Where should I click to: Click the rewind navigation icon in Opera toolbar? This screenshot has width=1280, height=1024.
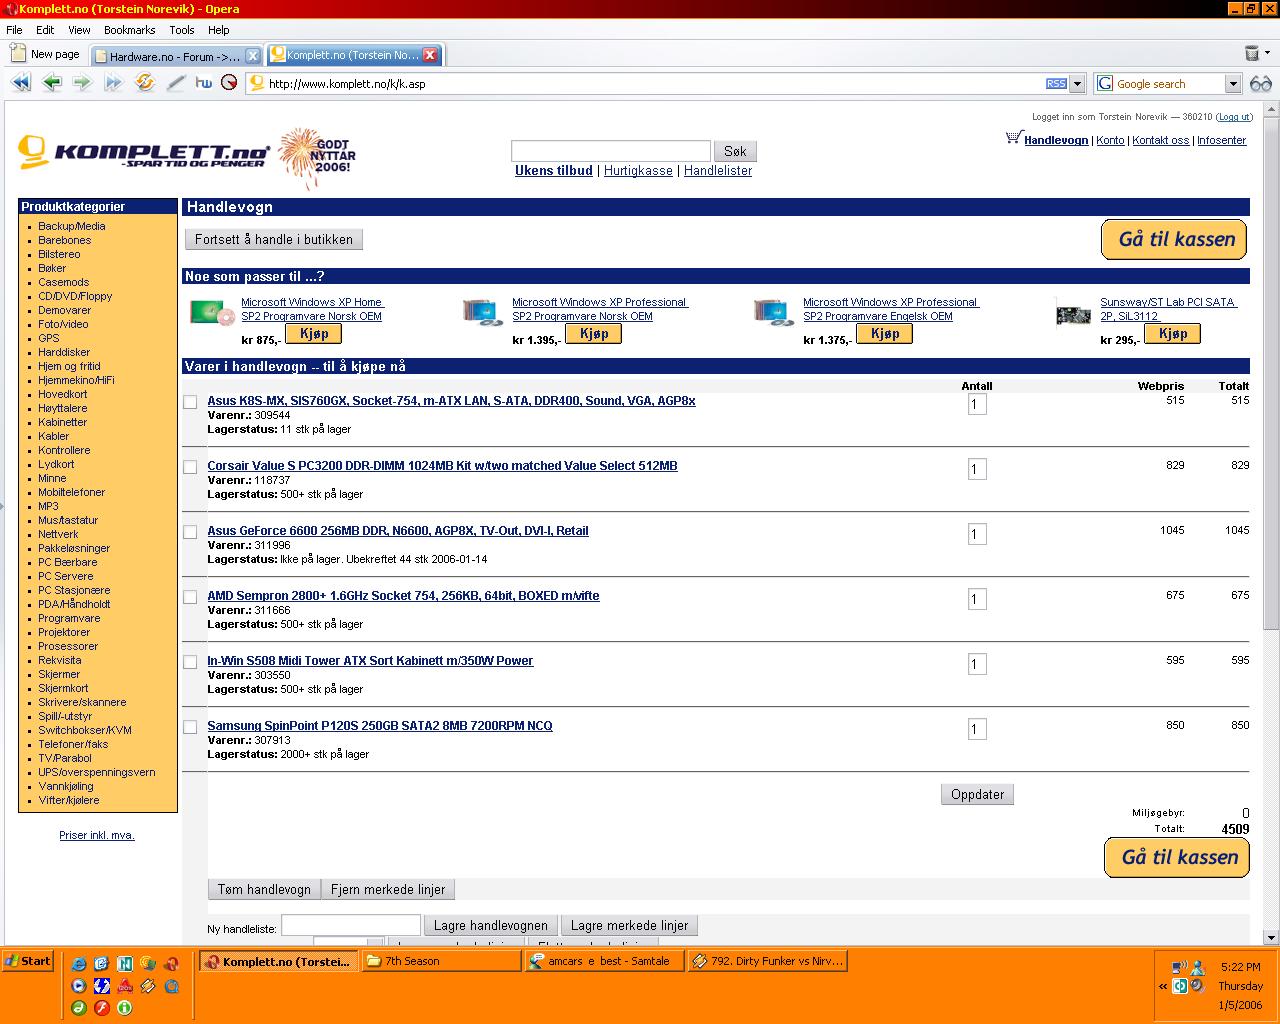(x=20, y=83)
